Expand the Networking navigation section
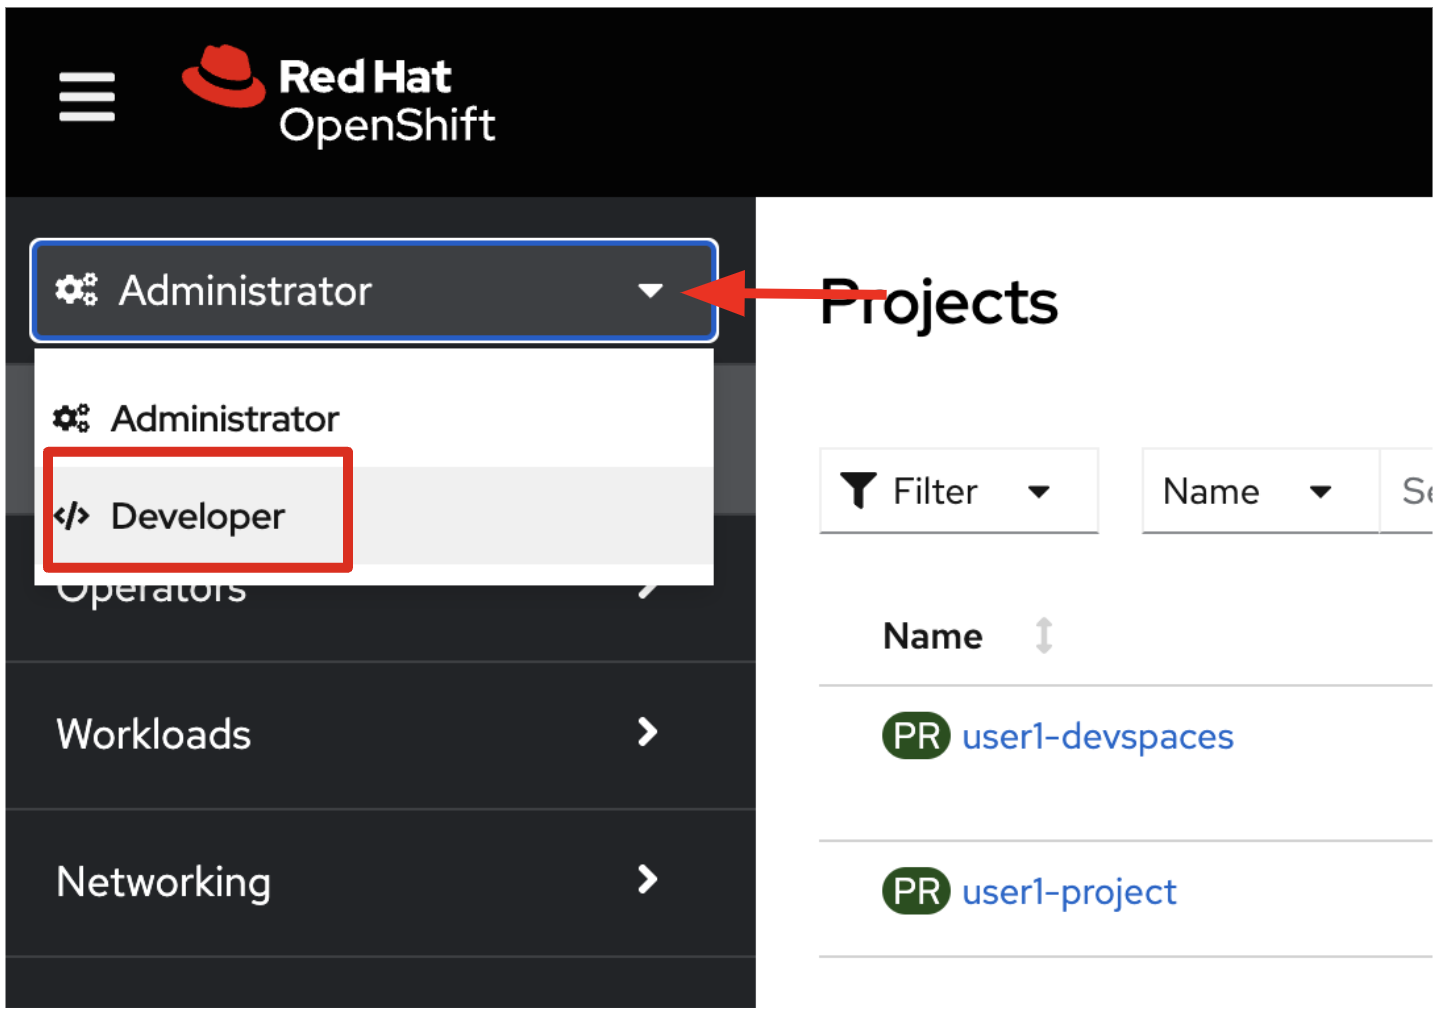1444x1018 pixels. pos(380,882)
